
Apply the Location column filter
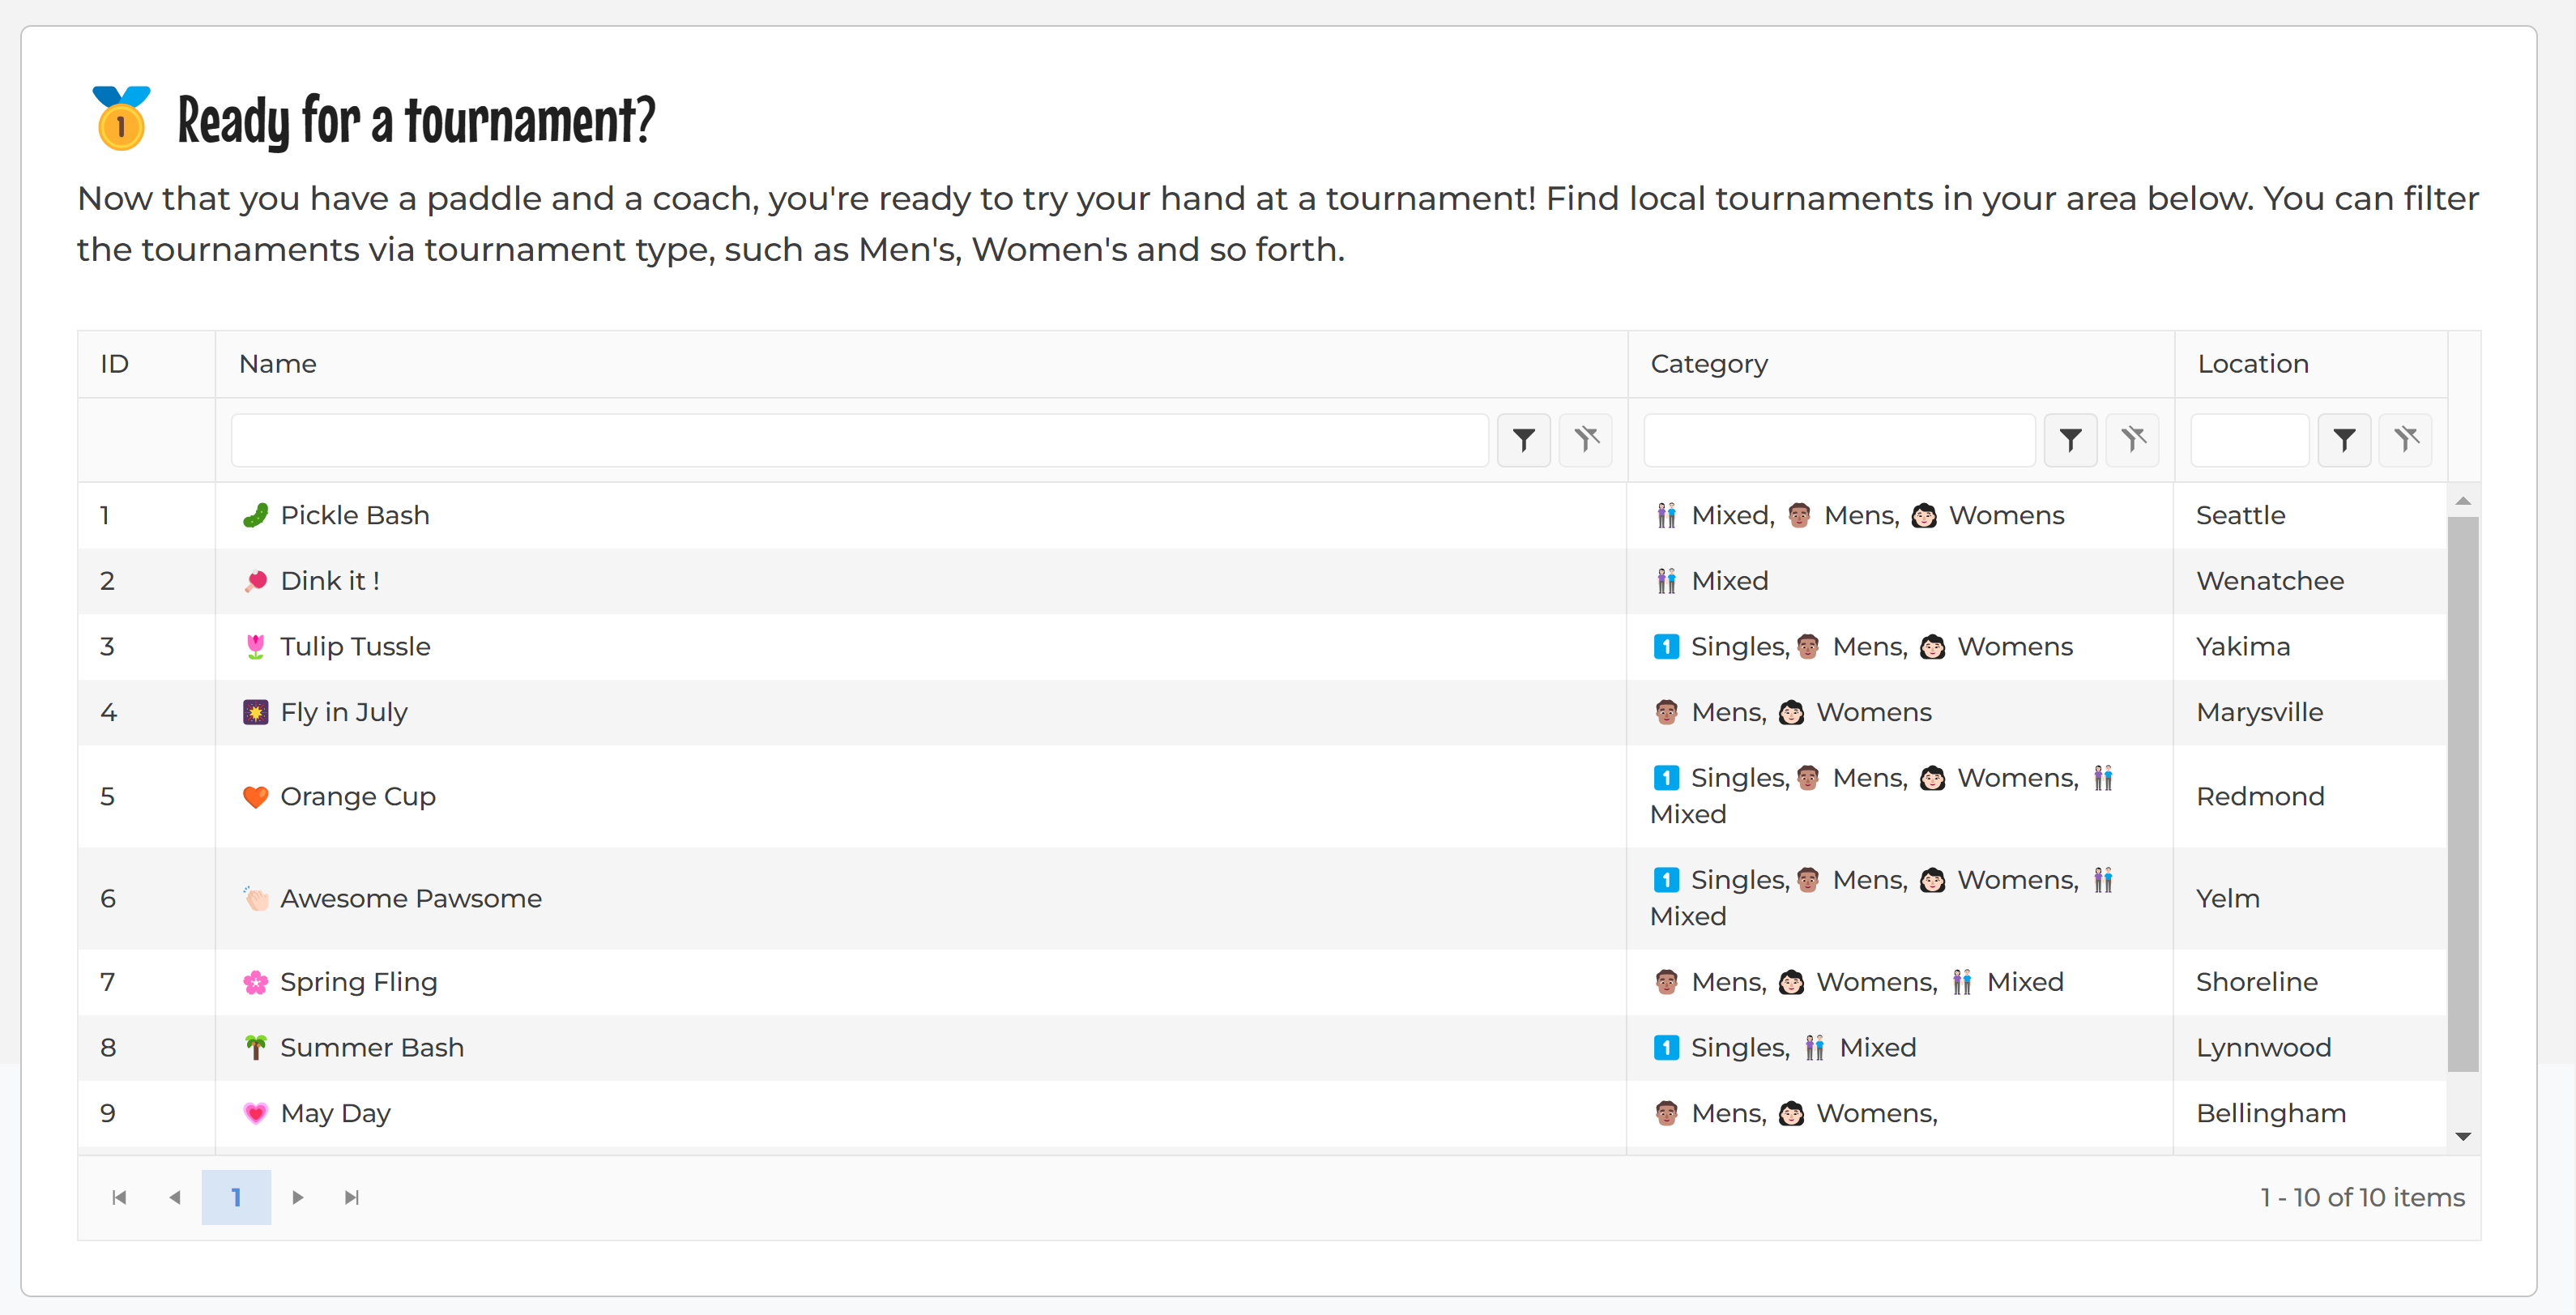2344,440
